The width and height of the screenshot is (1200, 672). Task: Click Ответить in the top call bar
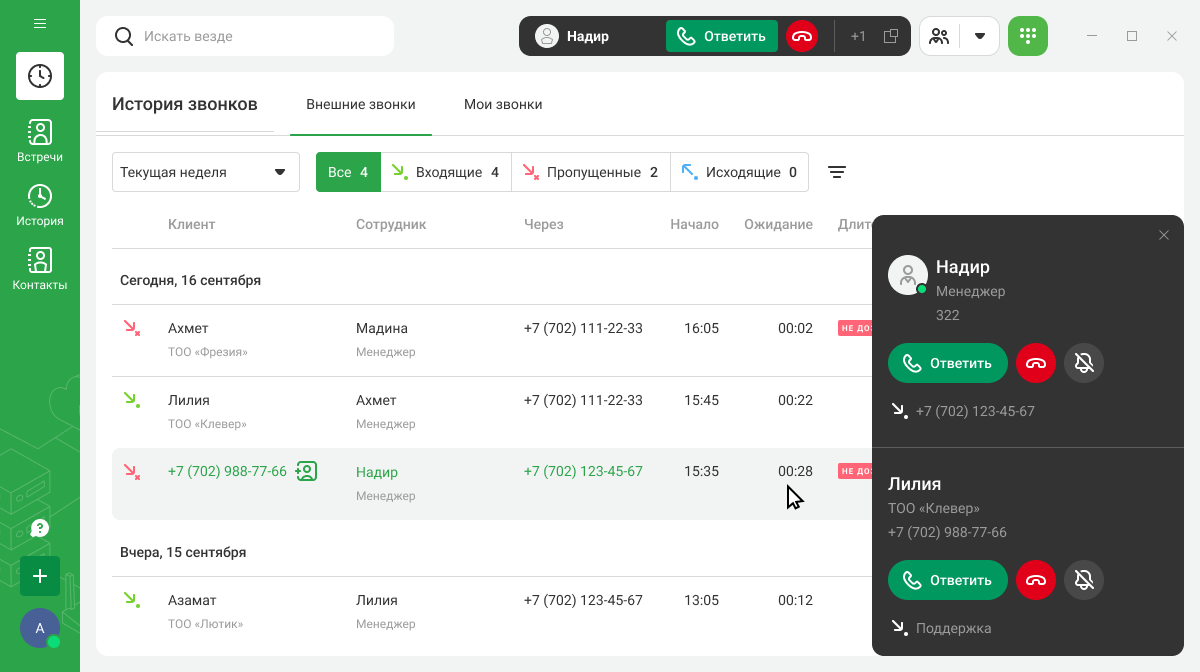click(x=721, y=36)
